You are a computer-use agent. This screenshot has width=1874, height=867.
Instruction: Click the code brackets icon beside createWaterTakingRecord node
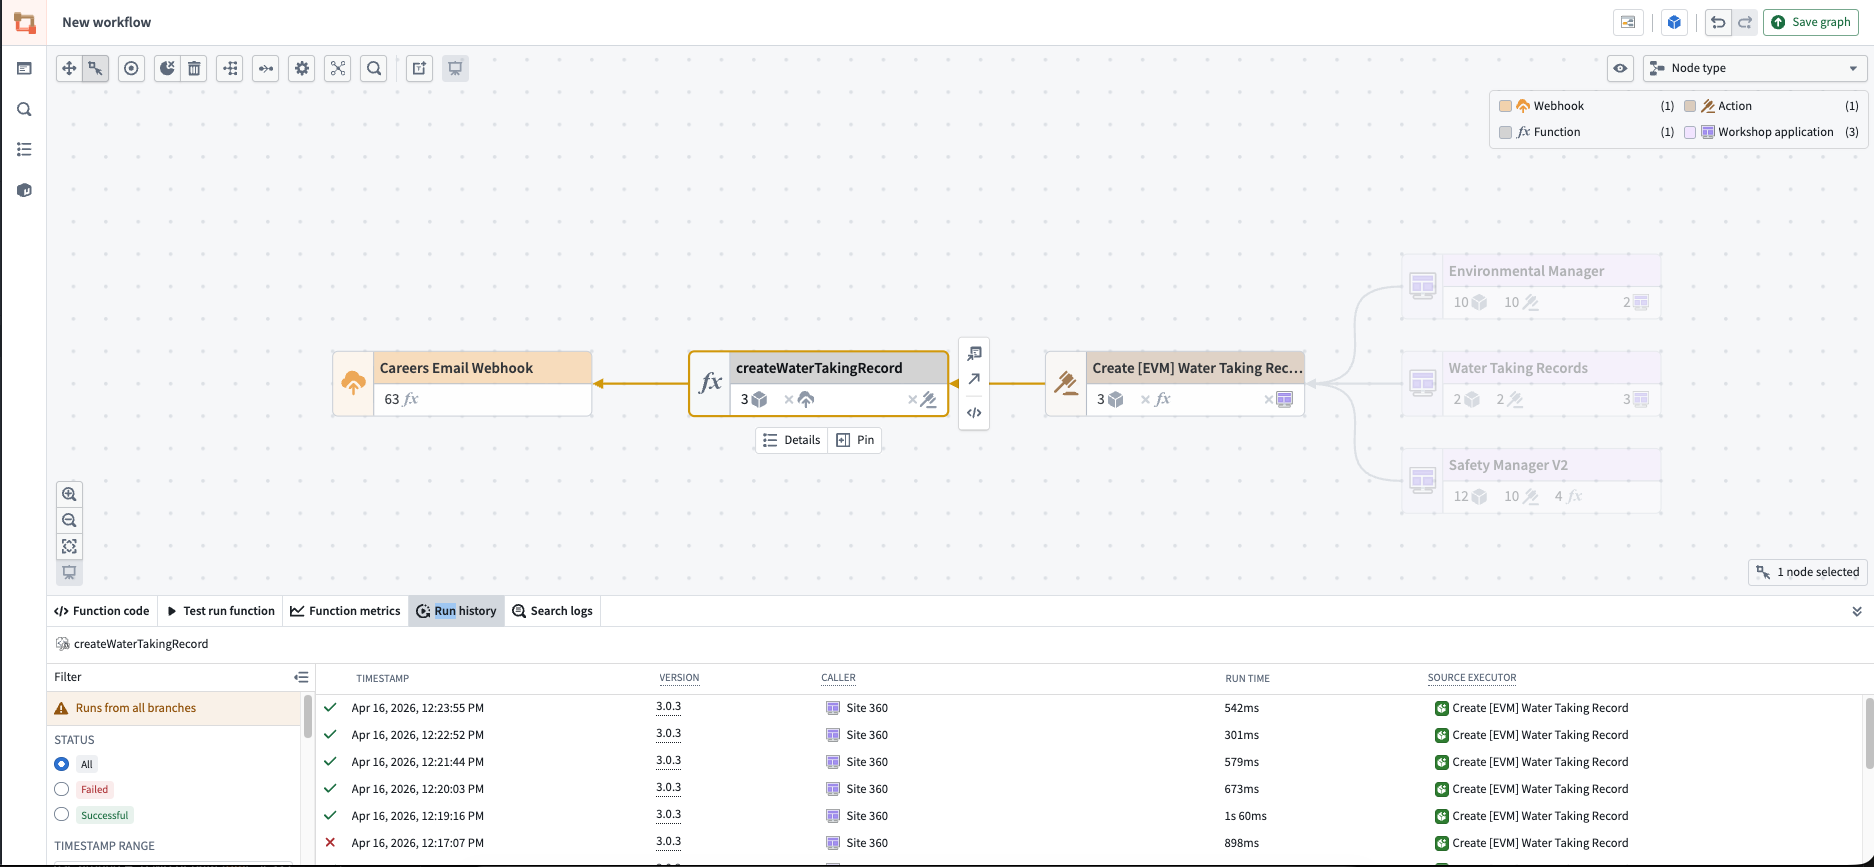(x=974, y=412)
